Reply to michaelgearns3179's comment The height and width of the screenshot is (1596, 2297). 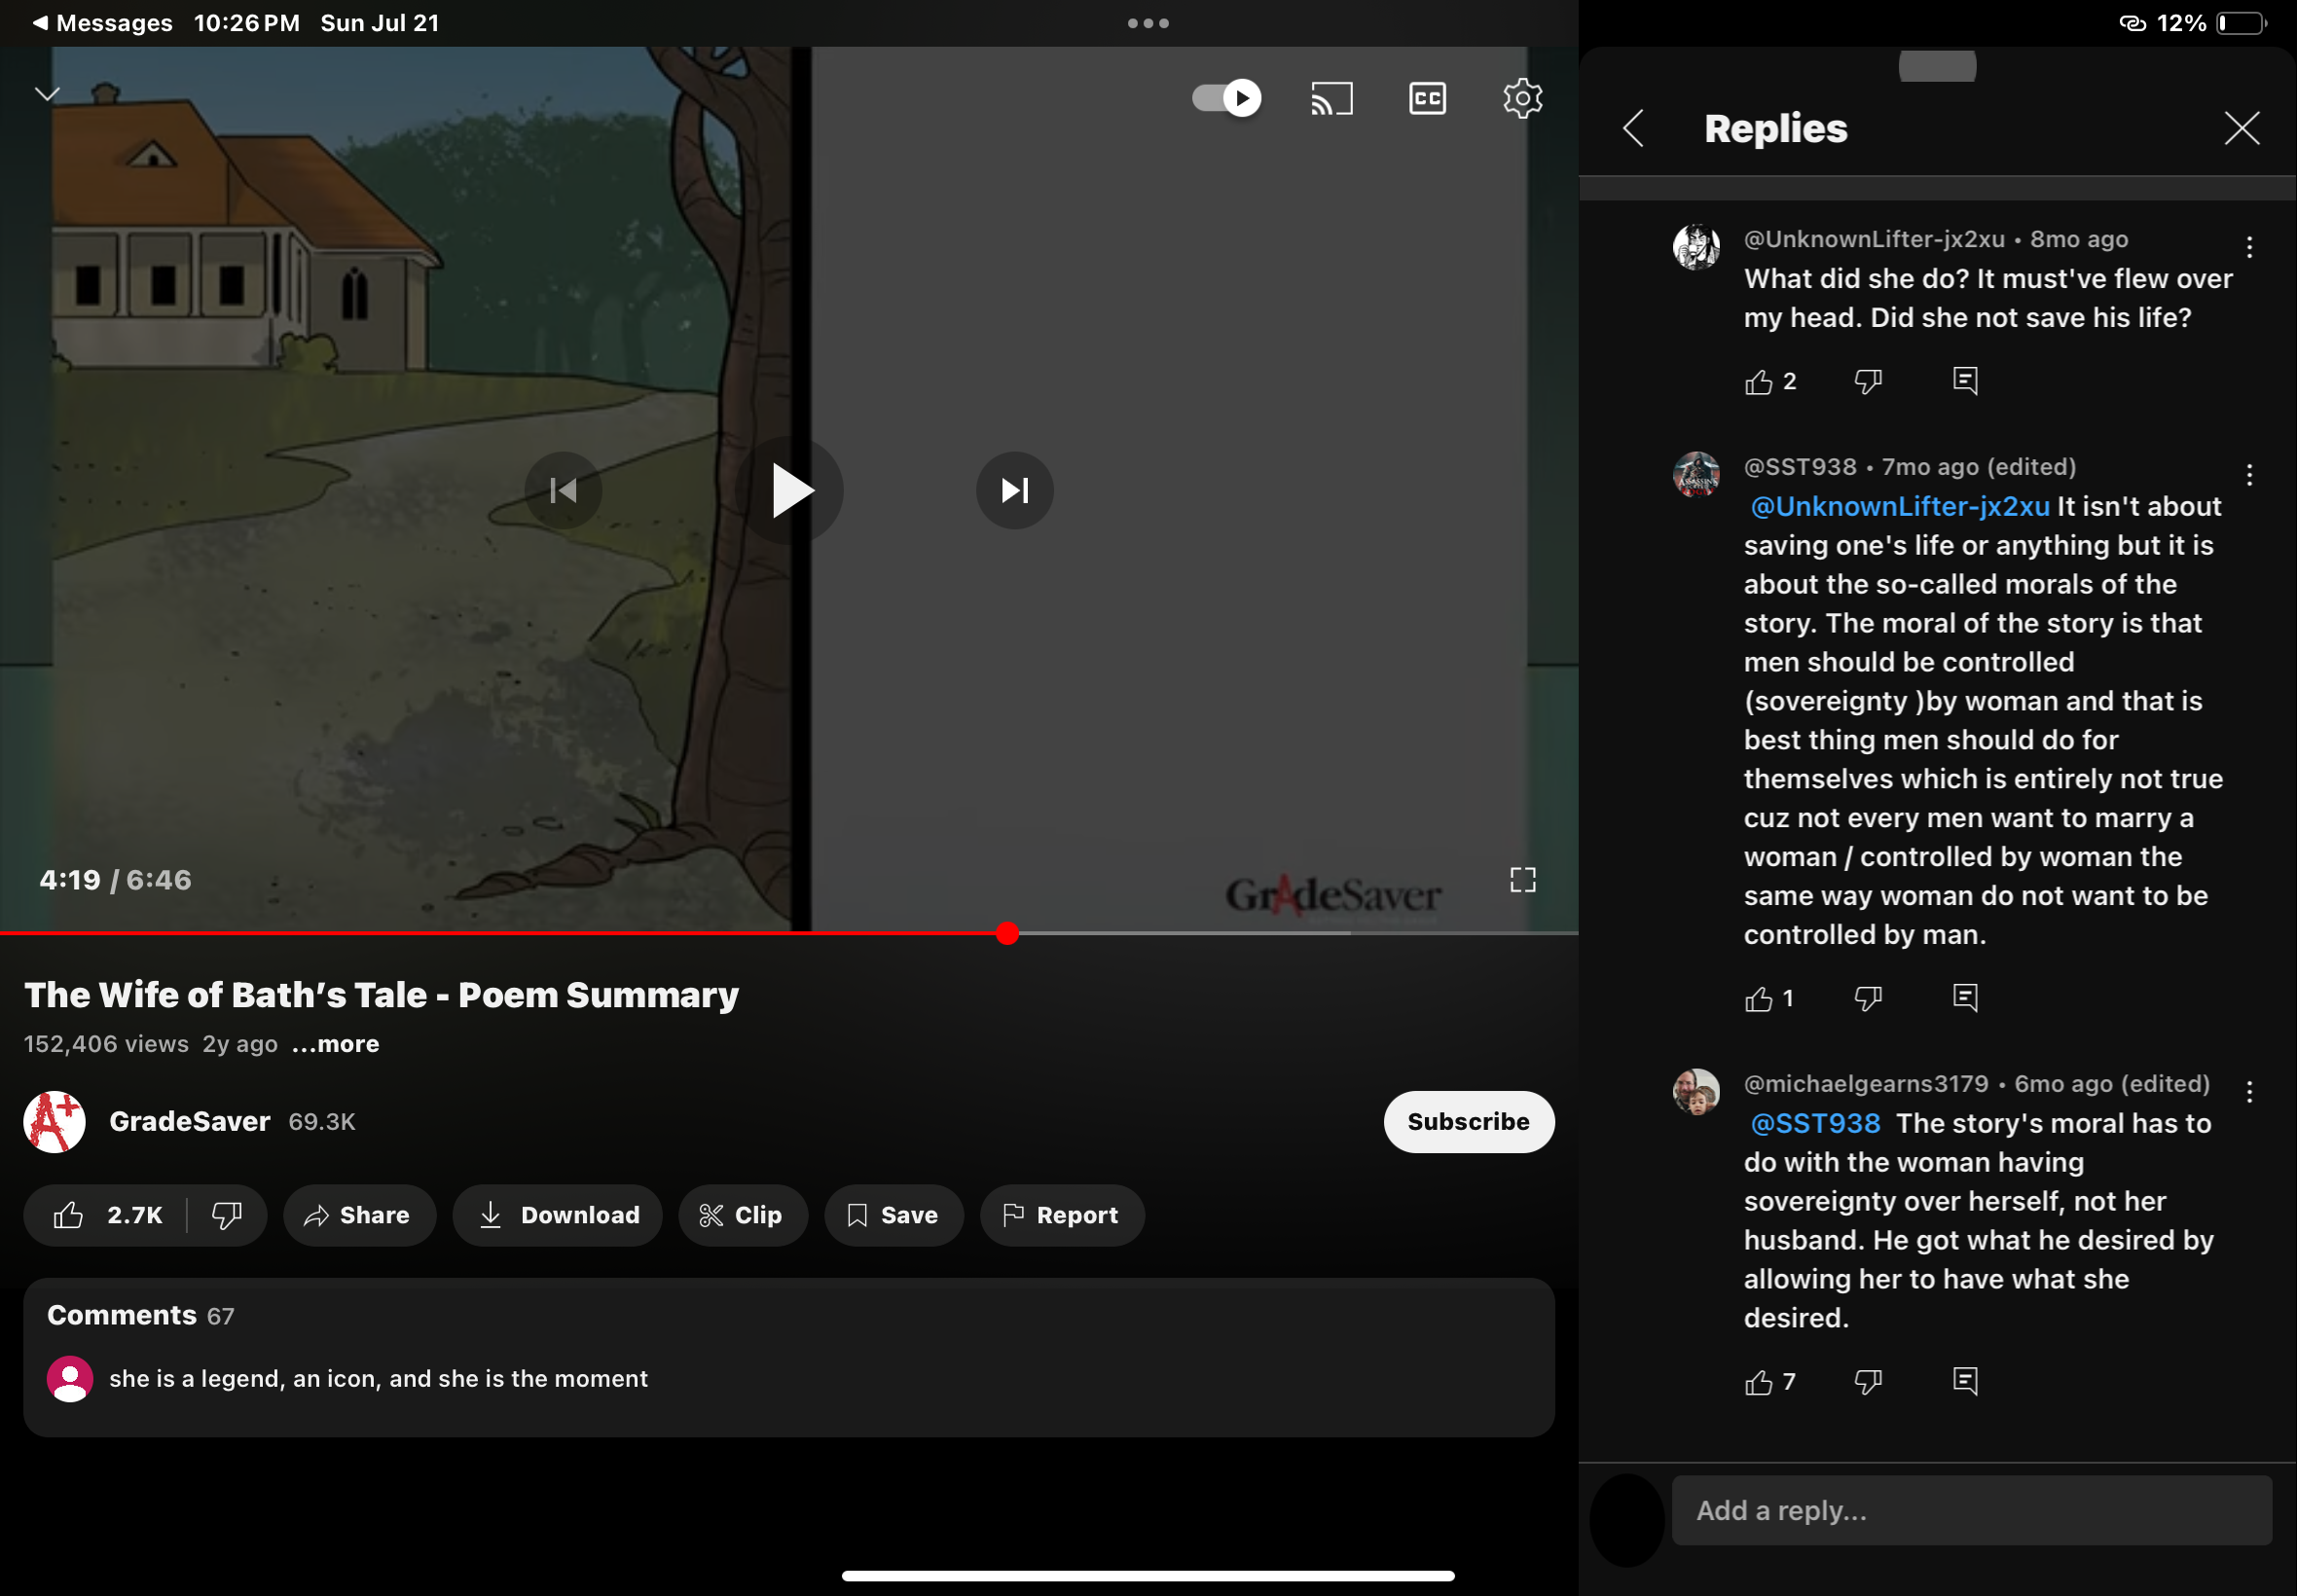tap(1964, 1381)
